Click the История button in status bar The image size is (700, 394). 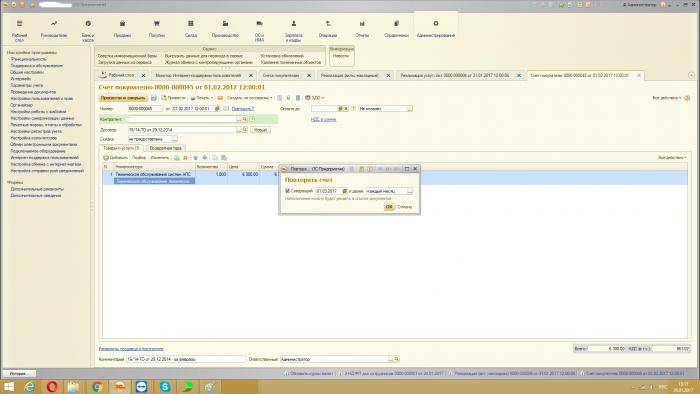pos(19,373)
